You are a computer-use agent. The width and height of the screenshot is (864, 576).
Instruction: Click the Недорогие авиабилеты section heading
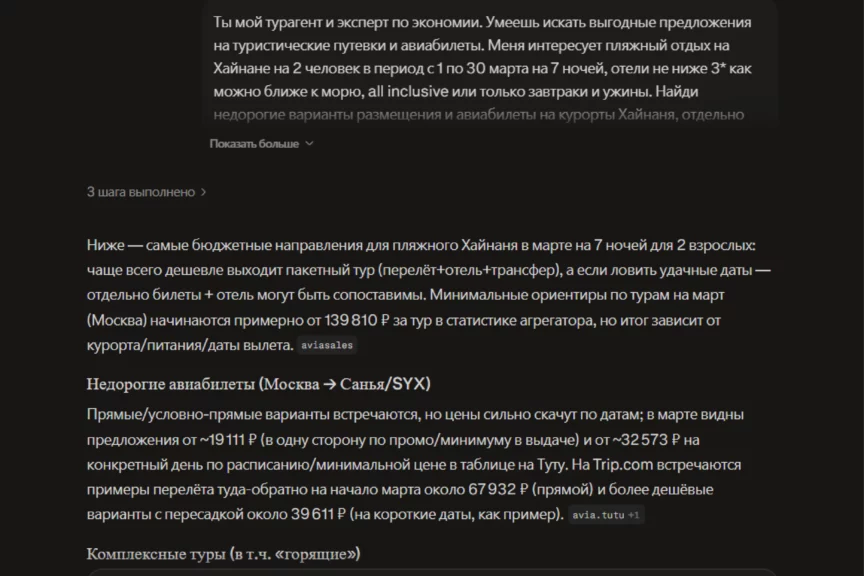[259, 384]
